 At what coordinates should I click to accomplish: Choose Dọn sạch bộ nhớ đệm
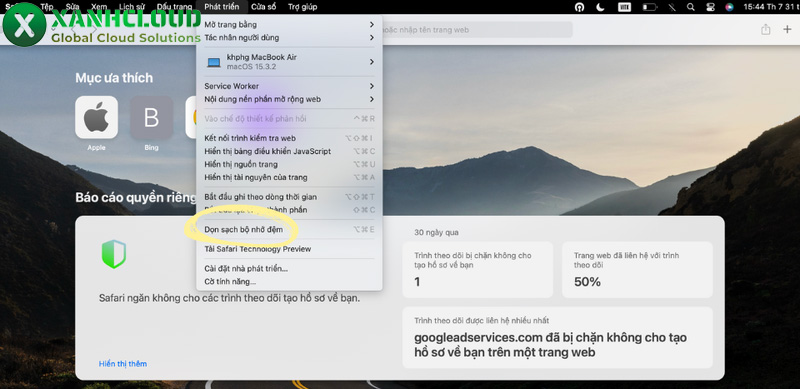(x=289, y=229)
